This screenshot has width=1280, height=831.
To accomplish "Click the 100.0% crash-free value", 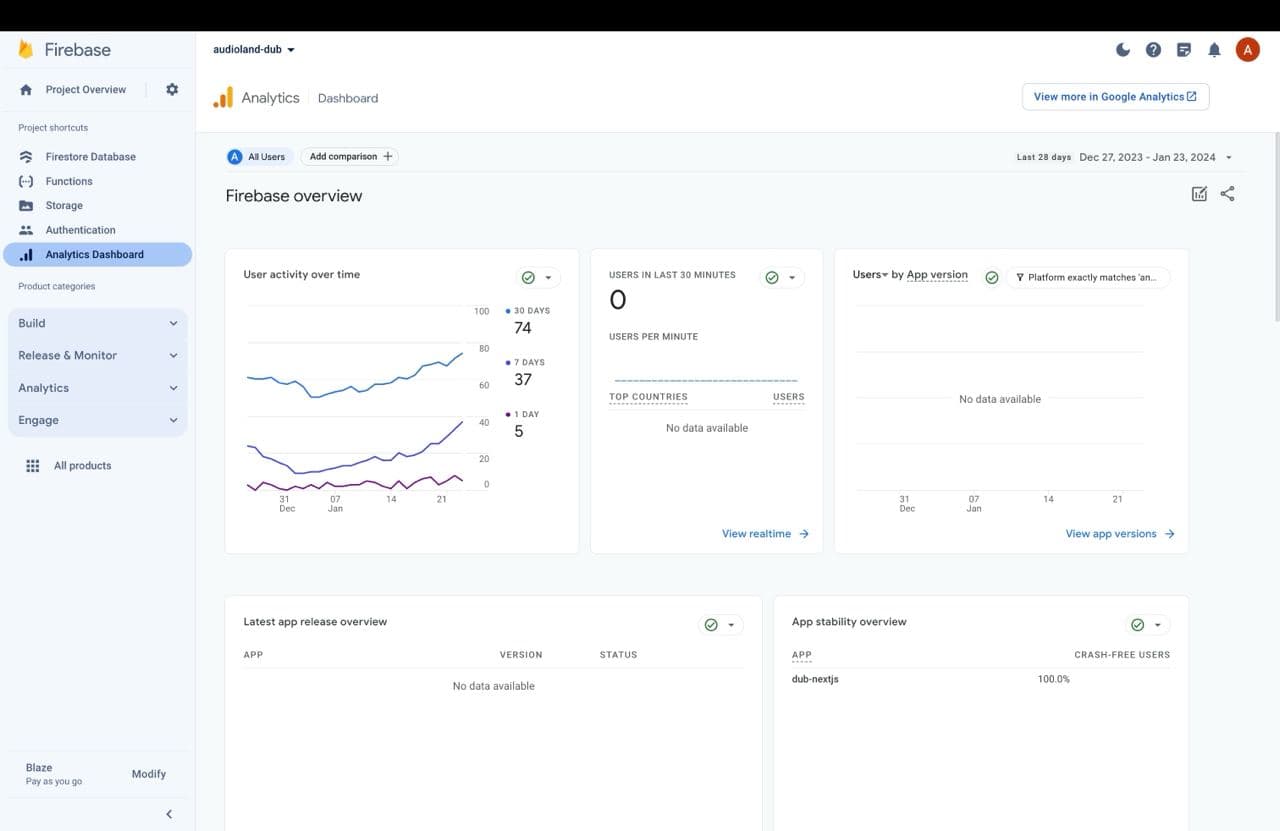I will [1053, 679].
